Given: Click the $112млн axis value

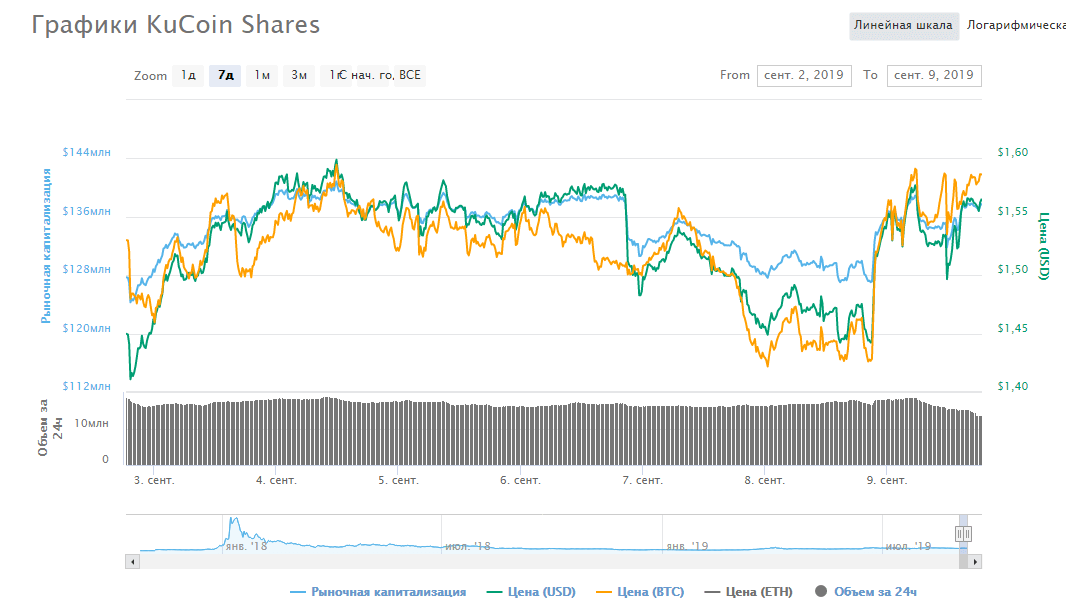Looking at the screenshot, I should pos(86,386).
